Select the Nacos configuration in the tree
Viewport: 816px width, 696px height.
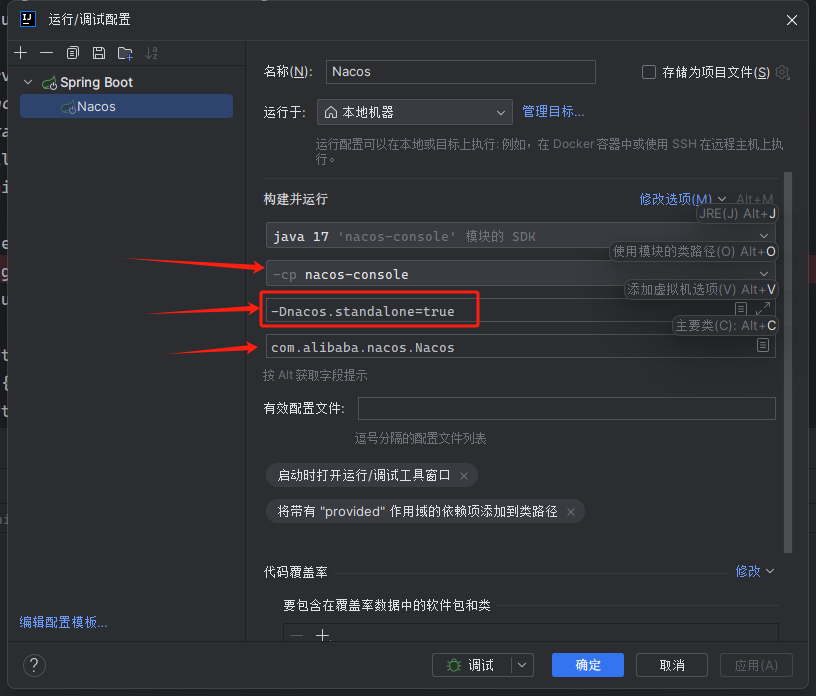[x=126, y=106]
